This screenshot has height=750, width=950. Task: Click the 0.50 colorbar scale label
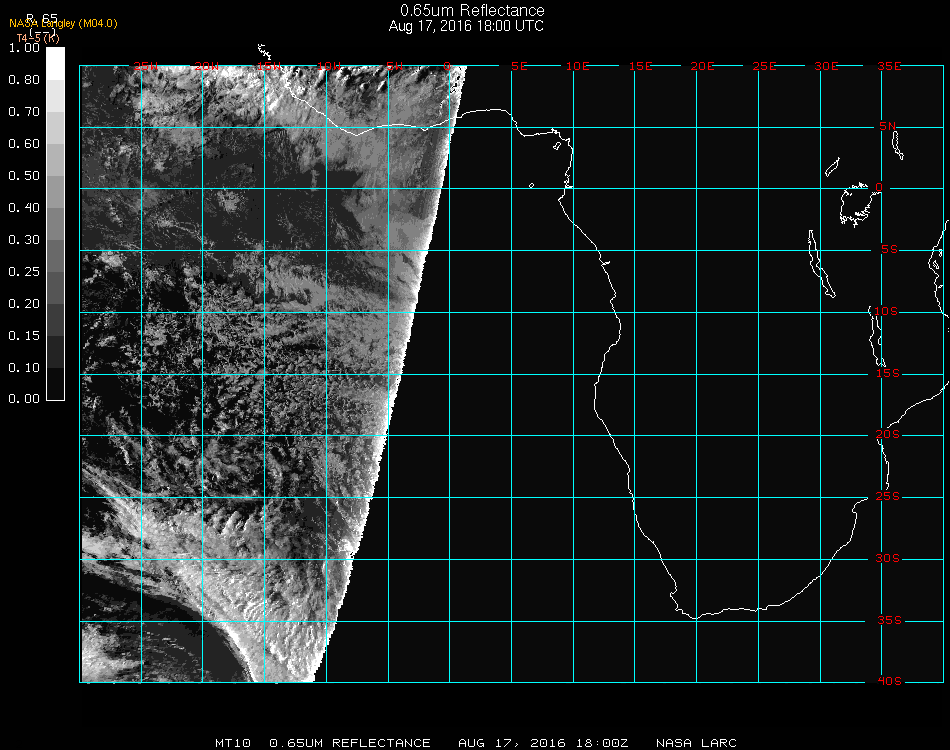pyautogui.click(x=24, y=176)
